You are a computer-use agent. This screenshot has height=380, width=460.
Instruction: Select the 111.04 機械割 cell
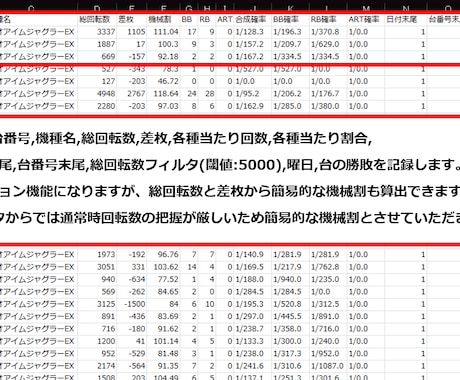click(x=163, y=32)
